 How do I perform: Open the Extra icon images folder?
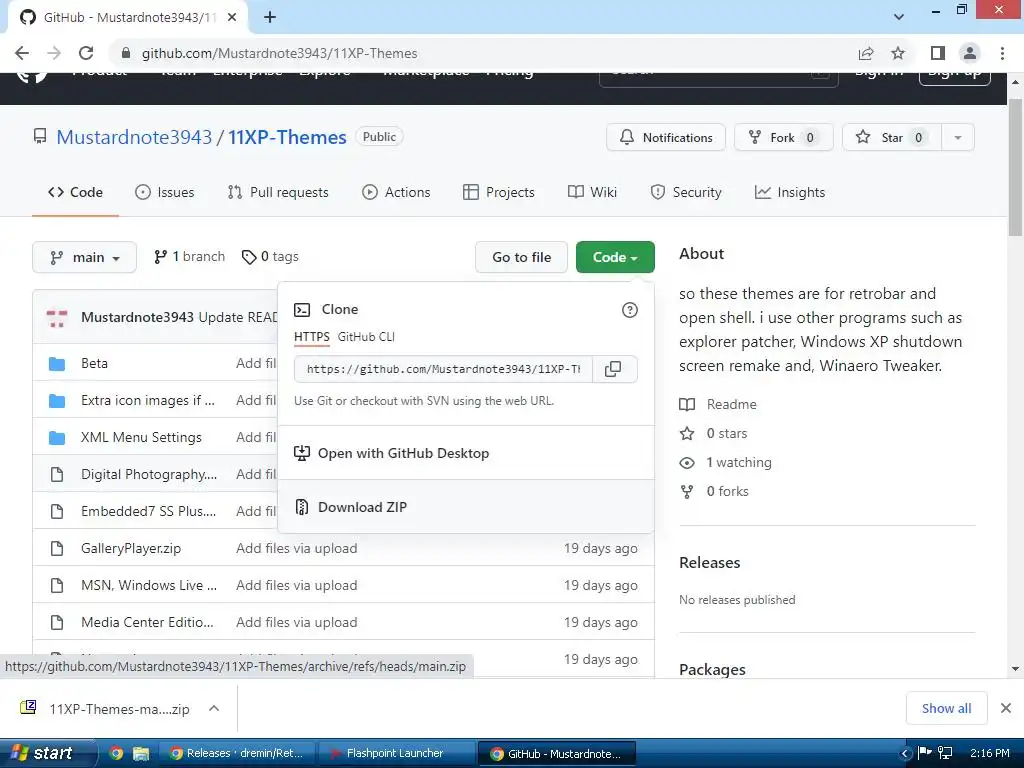148,400
